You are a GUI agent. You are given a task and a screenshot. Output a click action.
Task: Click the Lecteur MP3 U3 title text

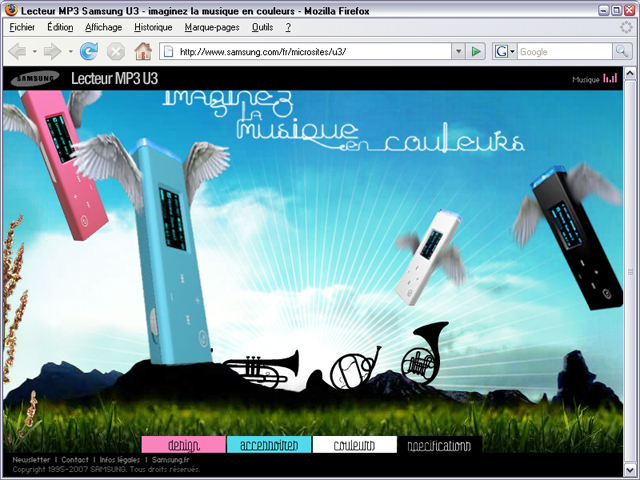115,78
